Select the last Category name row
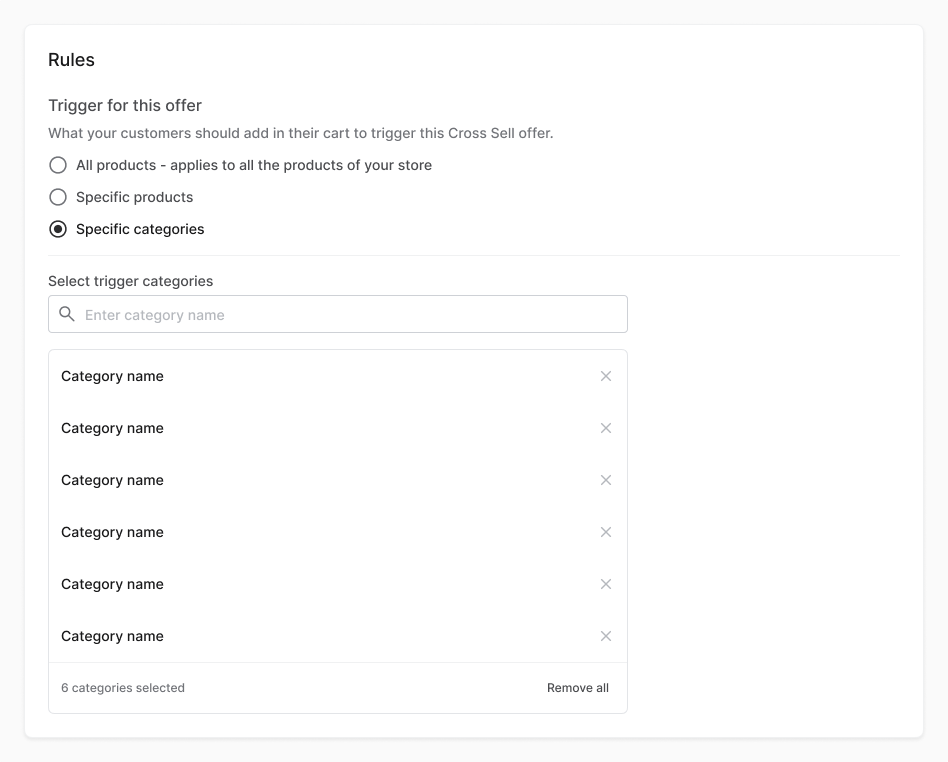Screen dimensions: 948x762 (338, 636)
